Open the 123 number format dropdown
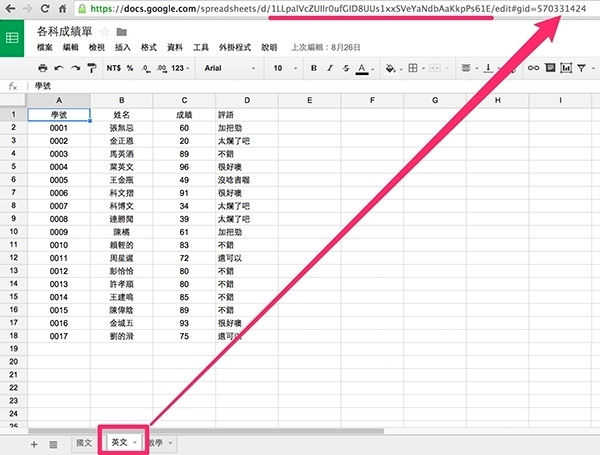 [180, 68]
